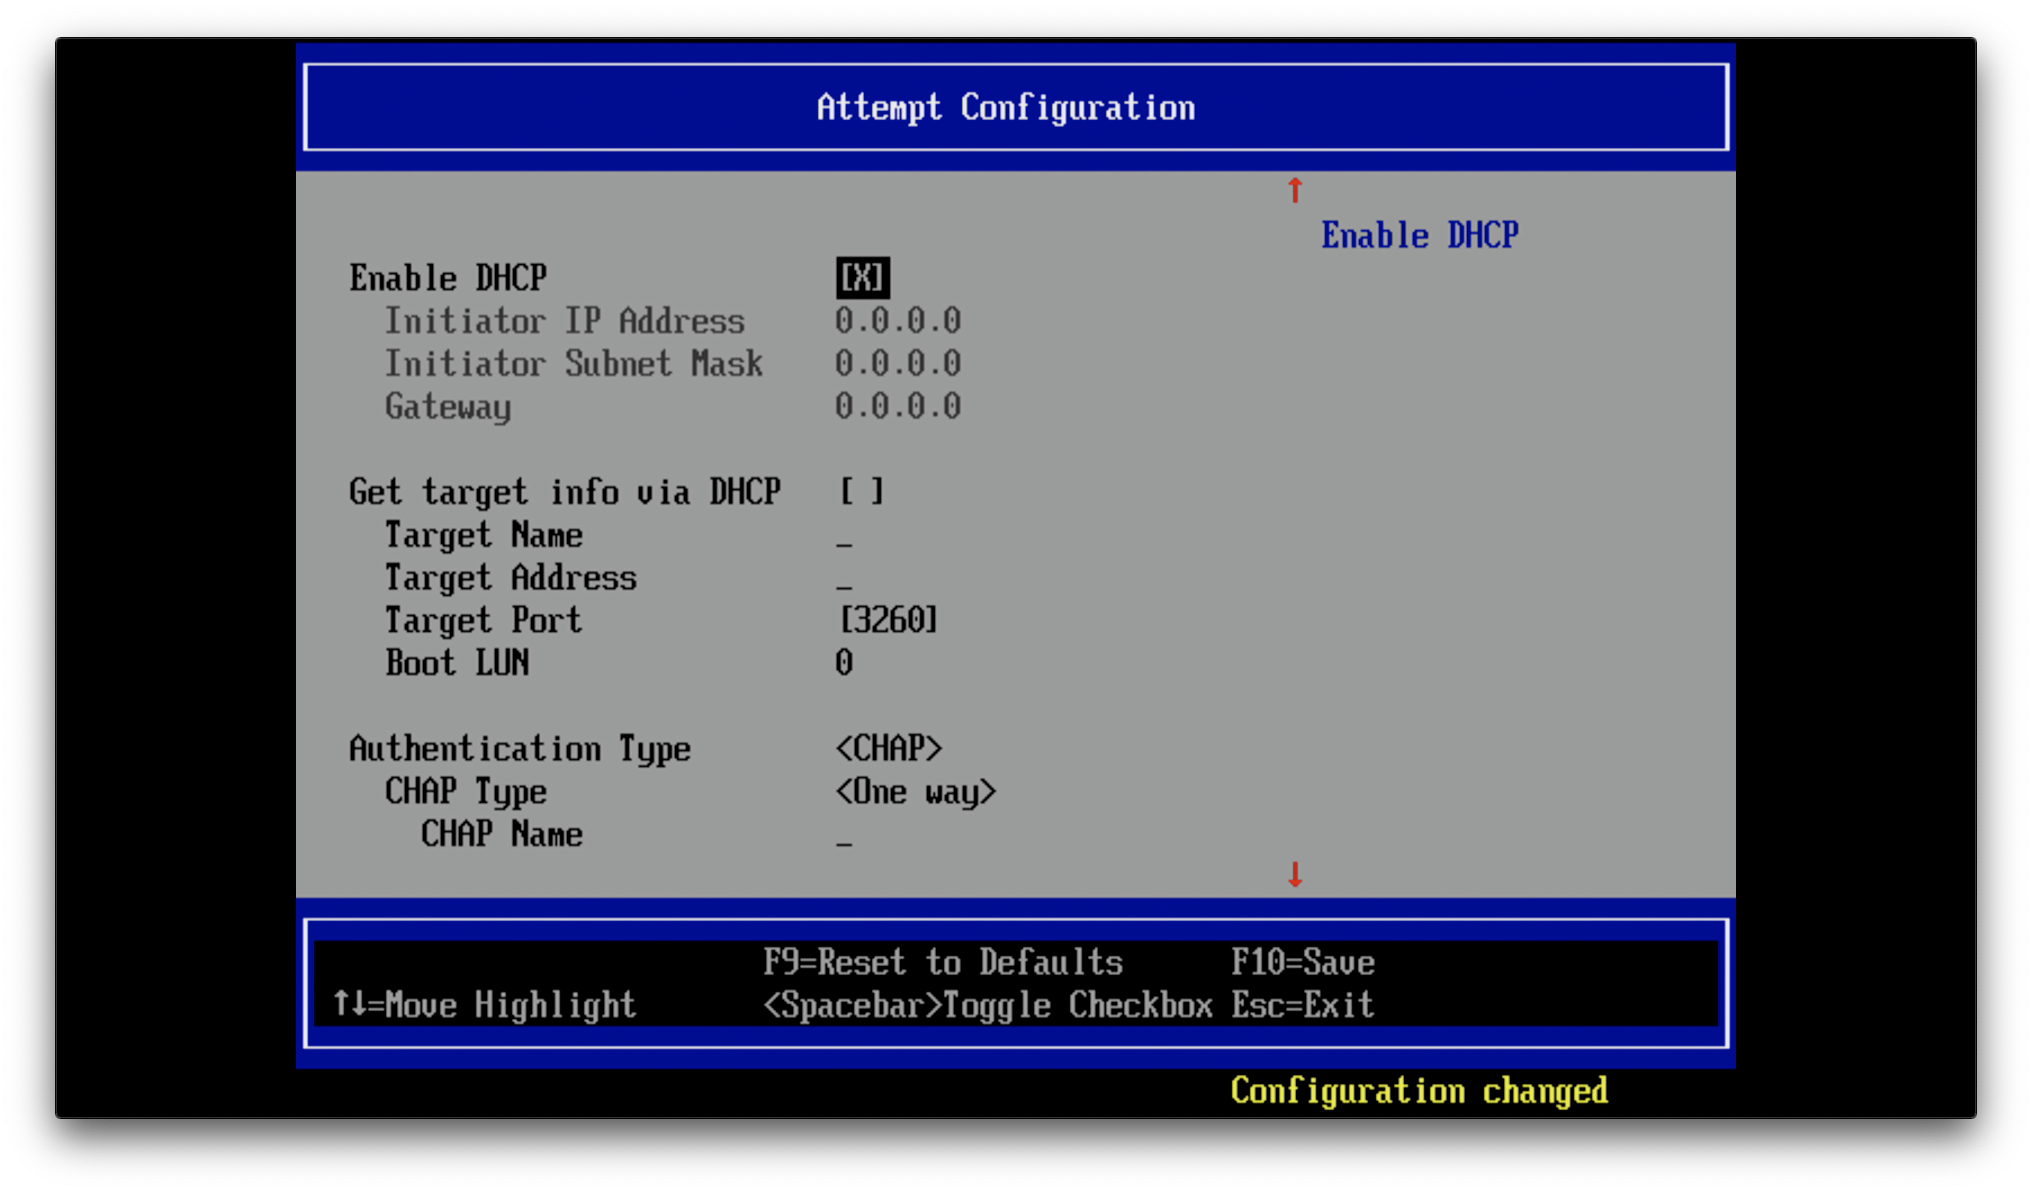Viewport: 2032px width, 1192px height.
Task: Open the CHAP Type One way selector
Action: coord(916,792)
